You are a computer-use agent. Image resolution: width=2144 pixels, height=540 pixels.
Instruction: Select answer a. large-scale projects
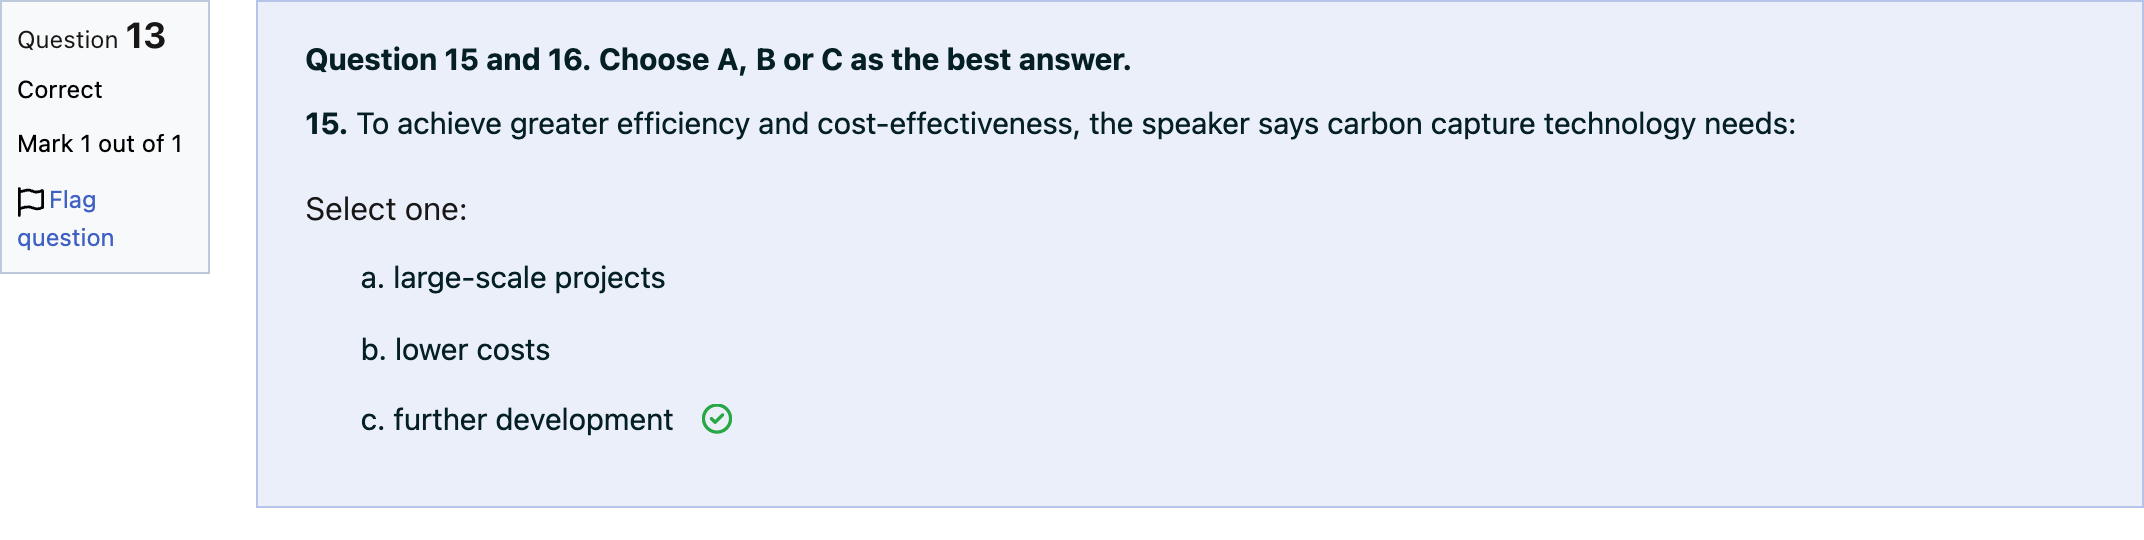pyautogui.click(x=513, y=278)
